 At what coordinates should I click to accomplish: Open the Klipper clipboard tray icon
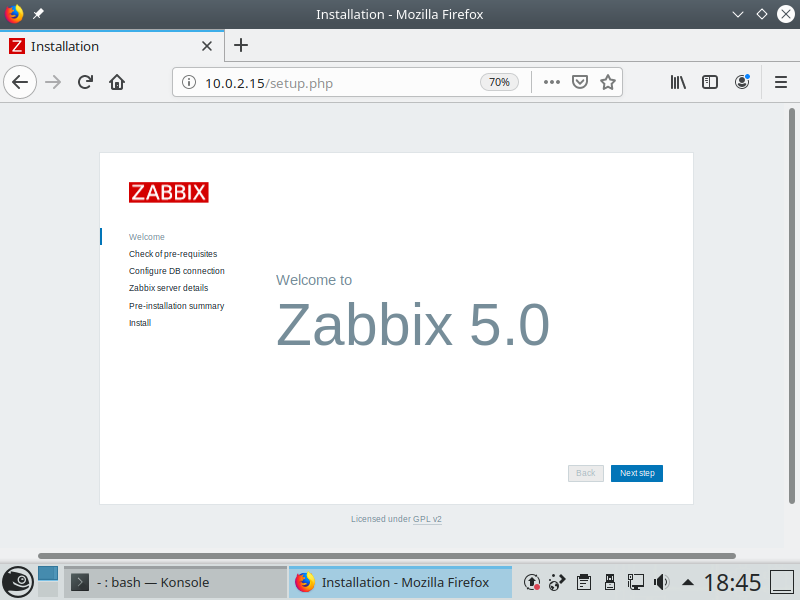coord(585,582)
